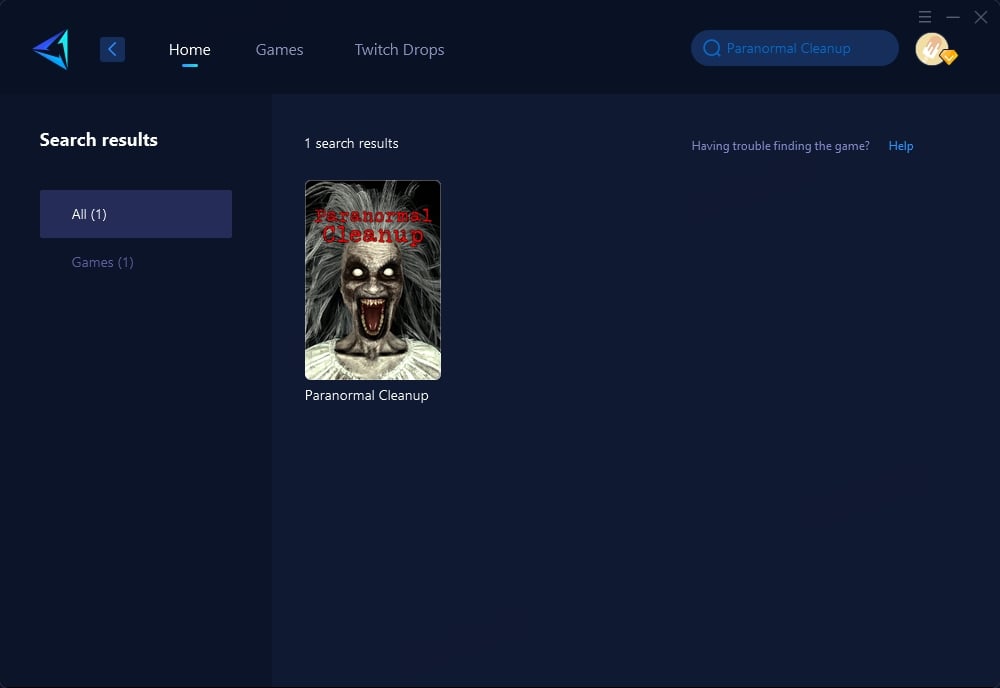1000x688 pixels.
Task: Select the All (1) filter
Action: (136, 214)
